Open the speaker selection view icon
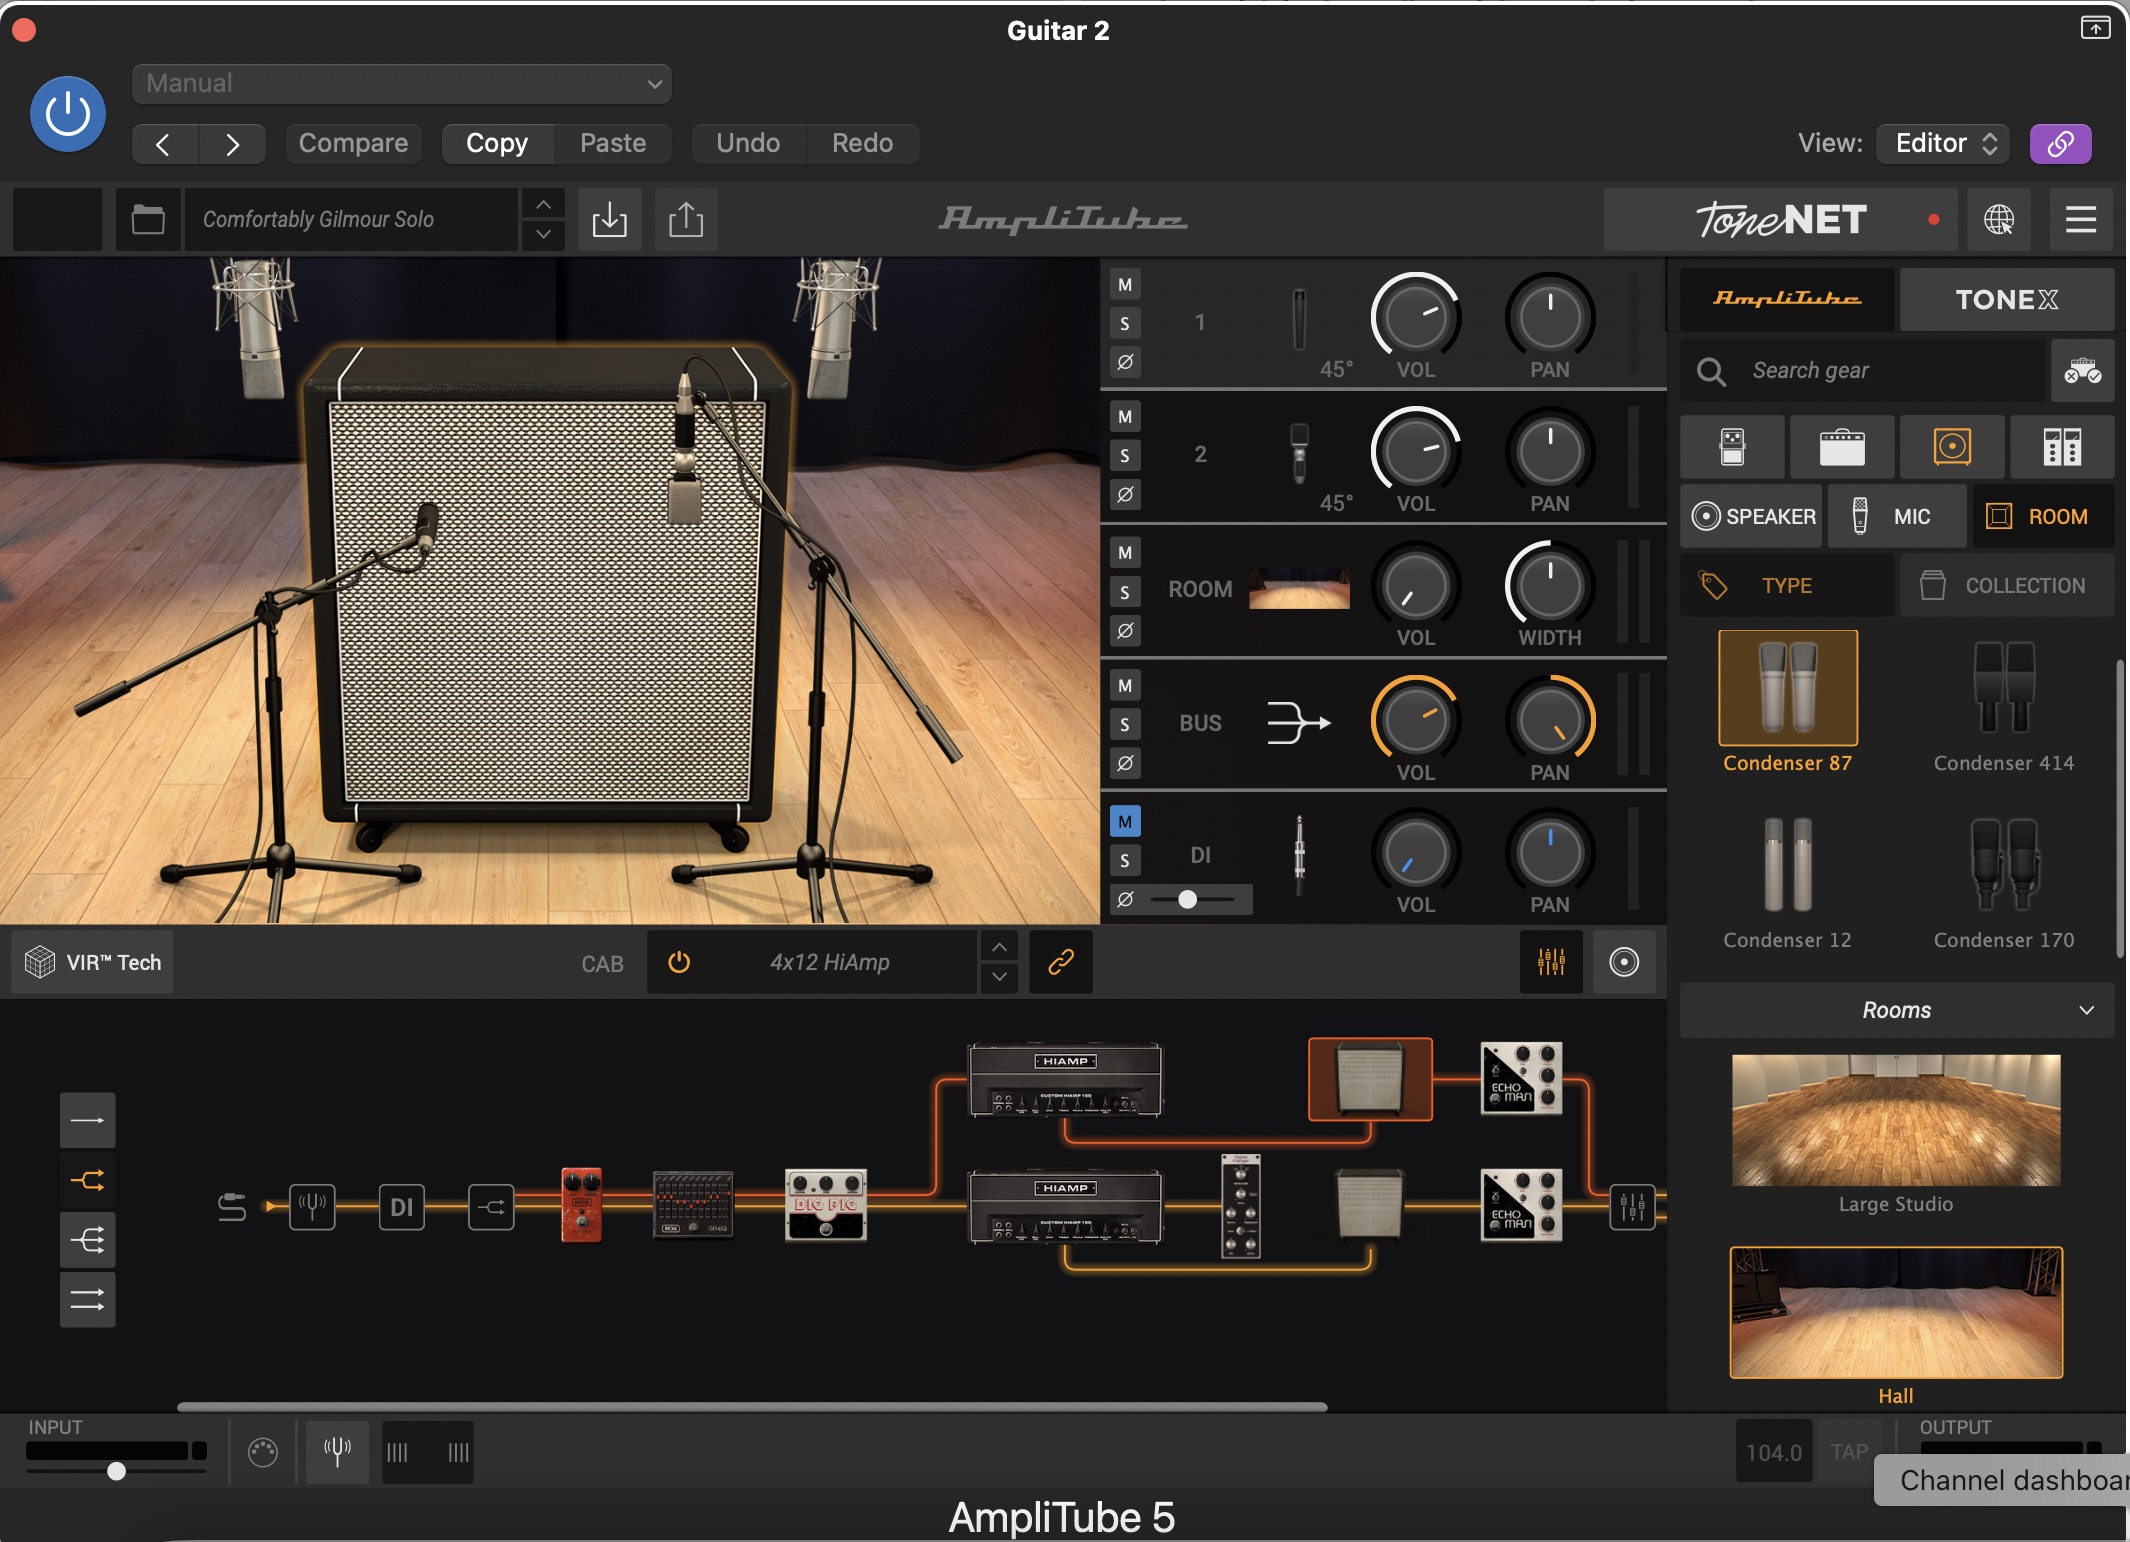This screenshot has height=1542, width=2130. tap(1624, 962)
